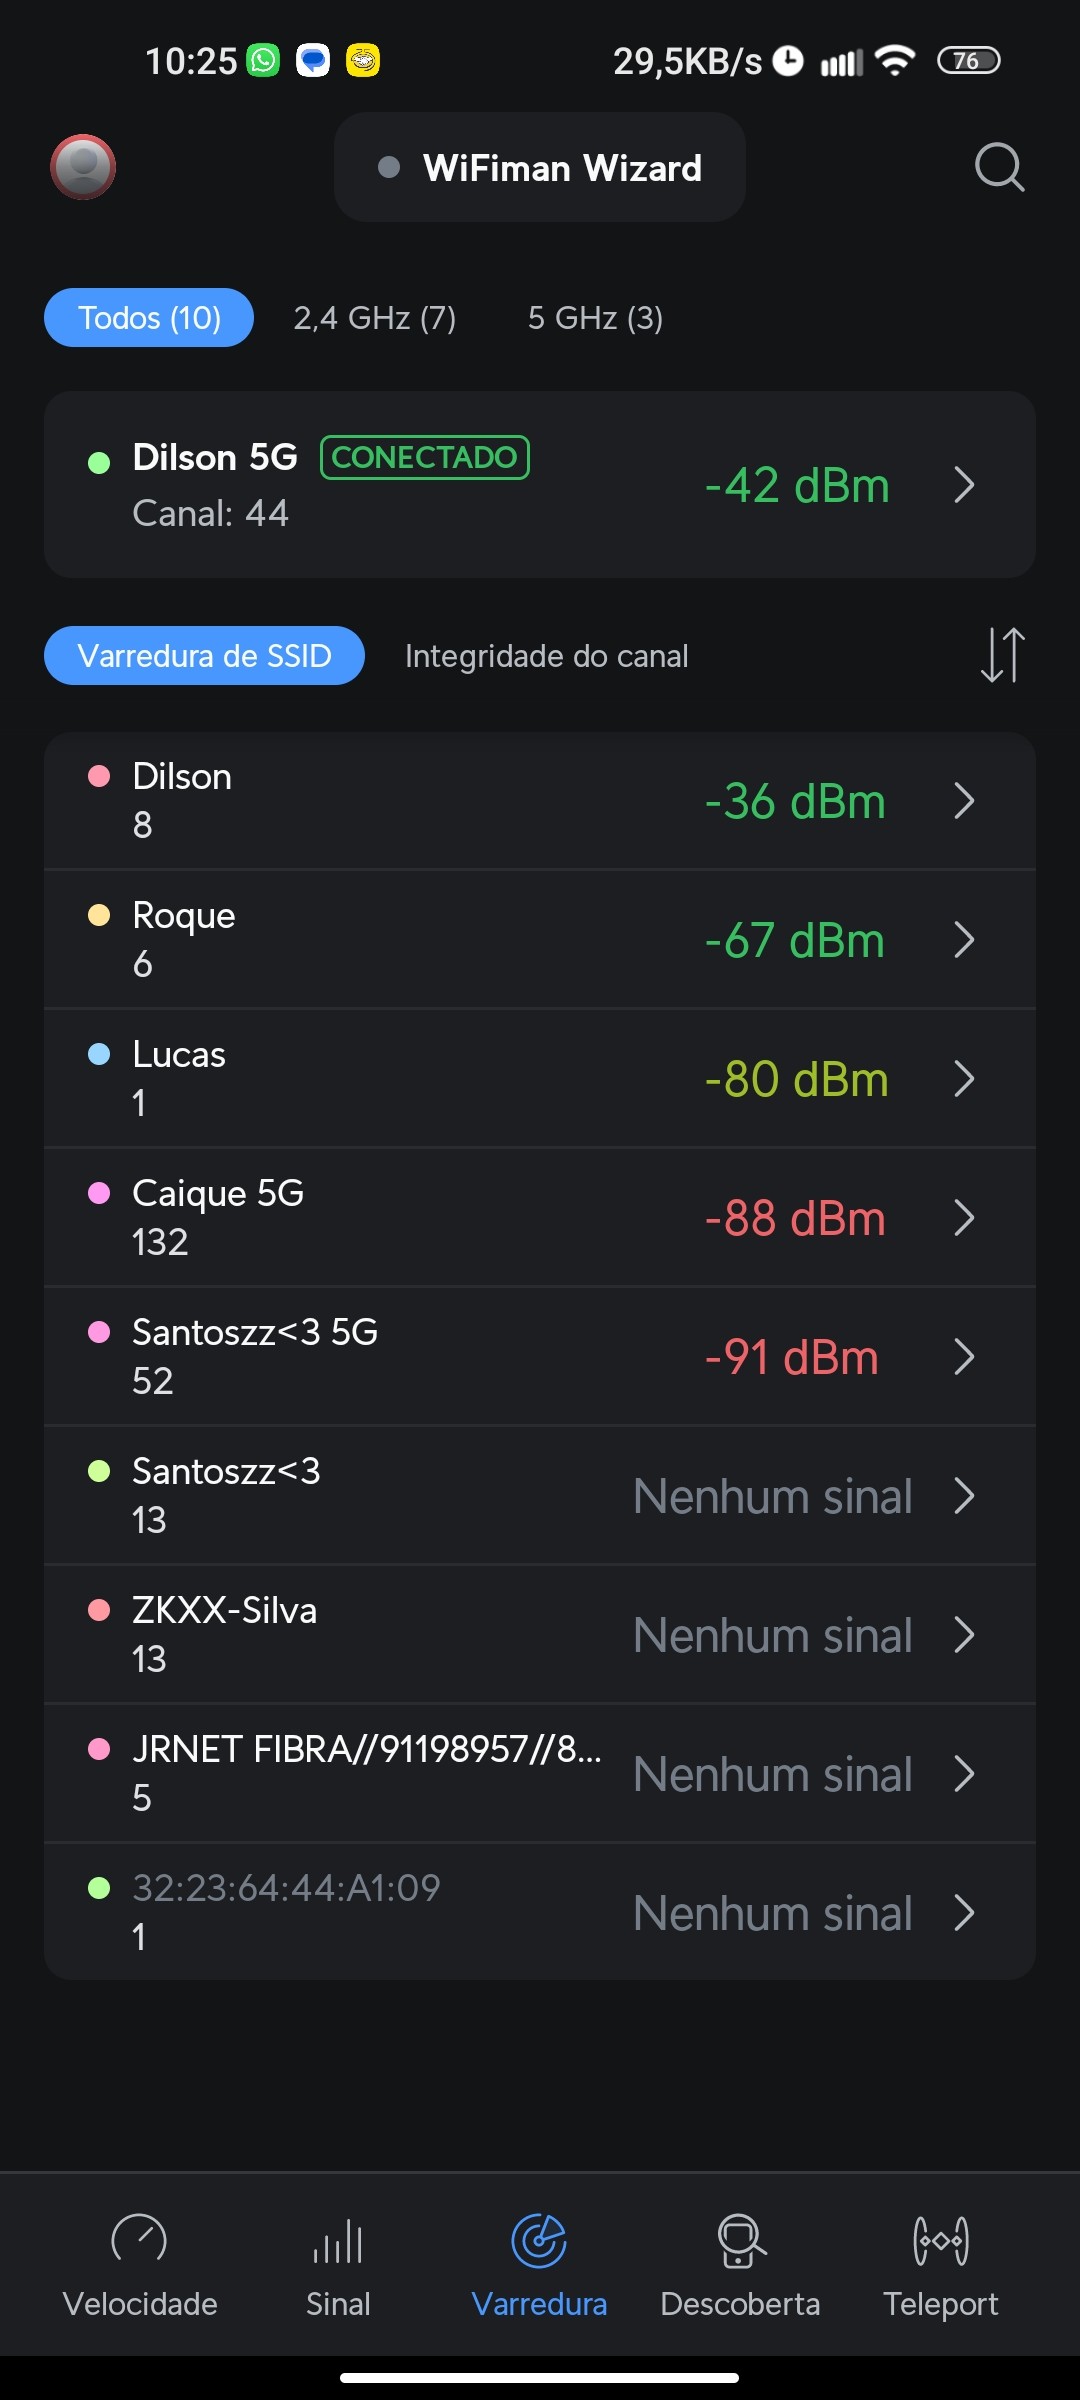Tap the pink dot beside Dilson

(x=99, y=777)
